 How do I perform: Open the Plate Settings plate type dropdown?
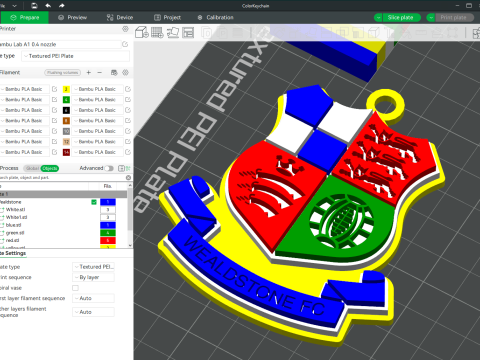point(93,267)
